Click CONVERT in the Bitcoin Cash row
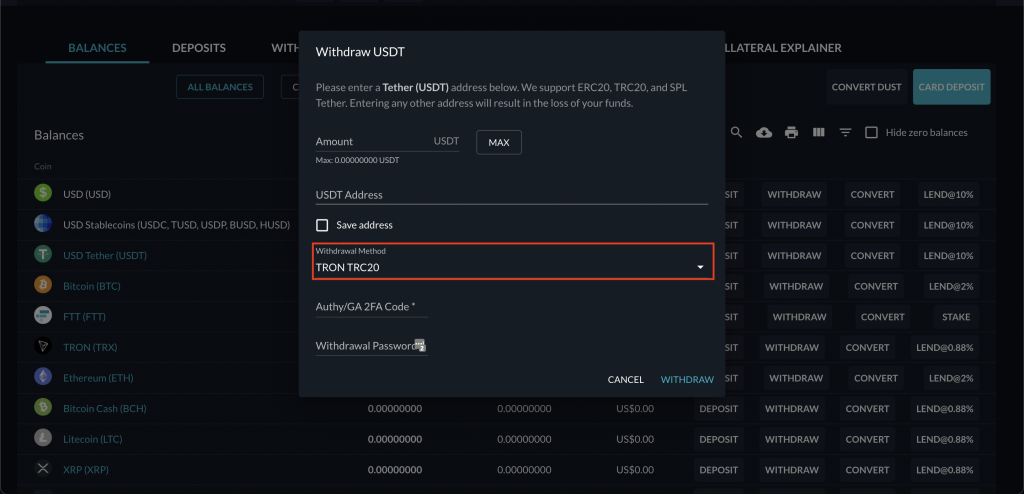 point(867,408)
